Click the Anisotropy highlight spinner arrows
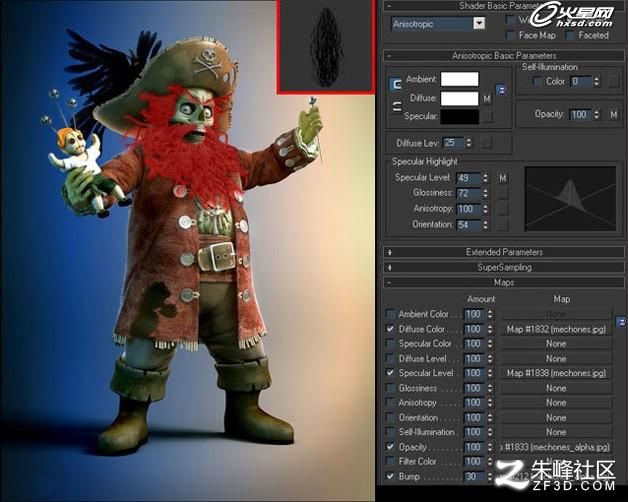628x502 pixels. pos(485,209)
